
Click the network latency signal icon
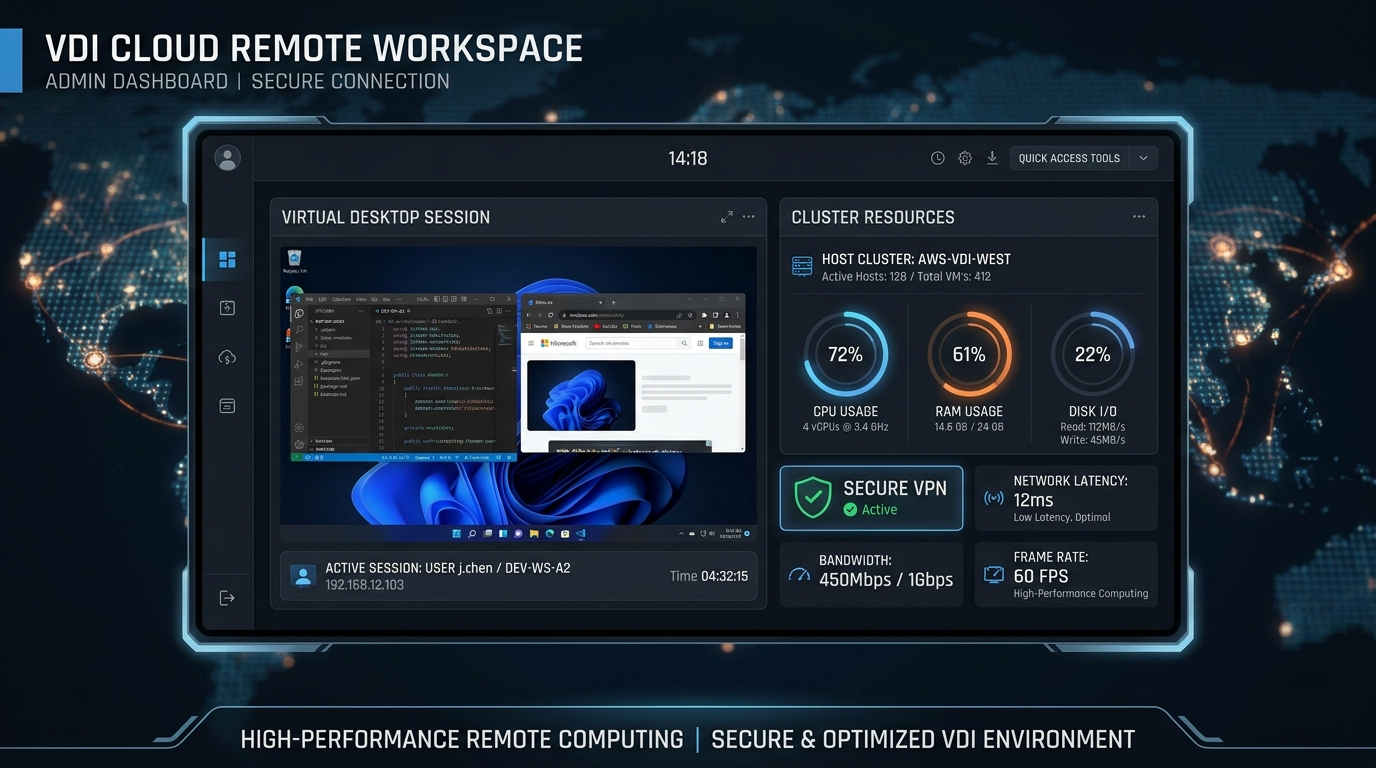pos(994,498)
